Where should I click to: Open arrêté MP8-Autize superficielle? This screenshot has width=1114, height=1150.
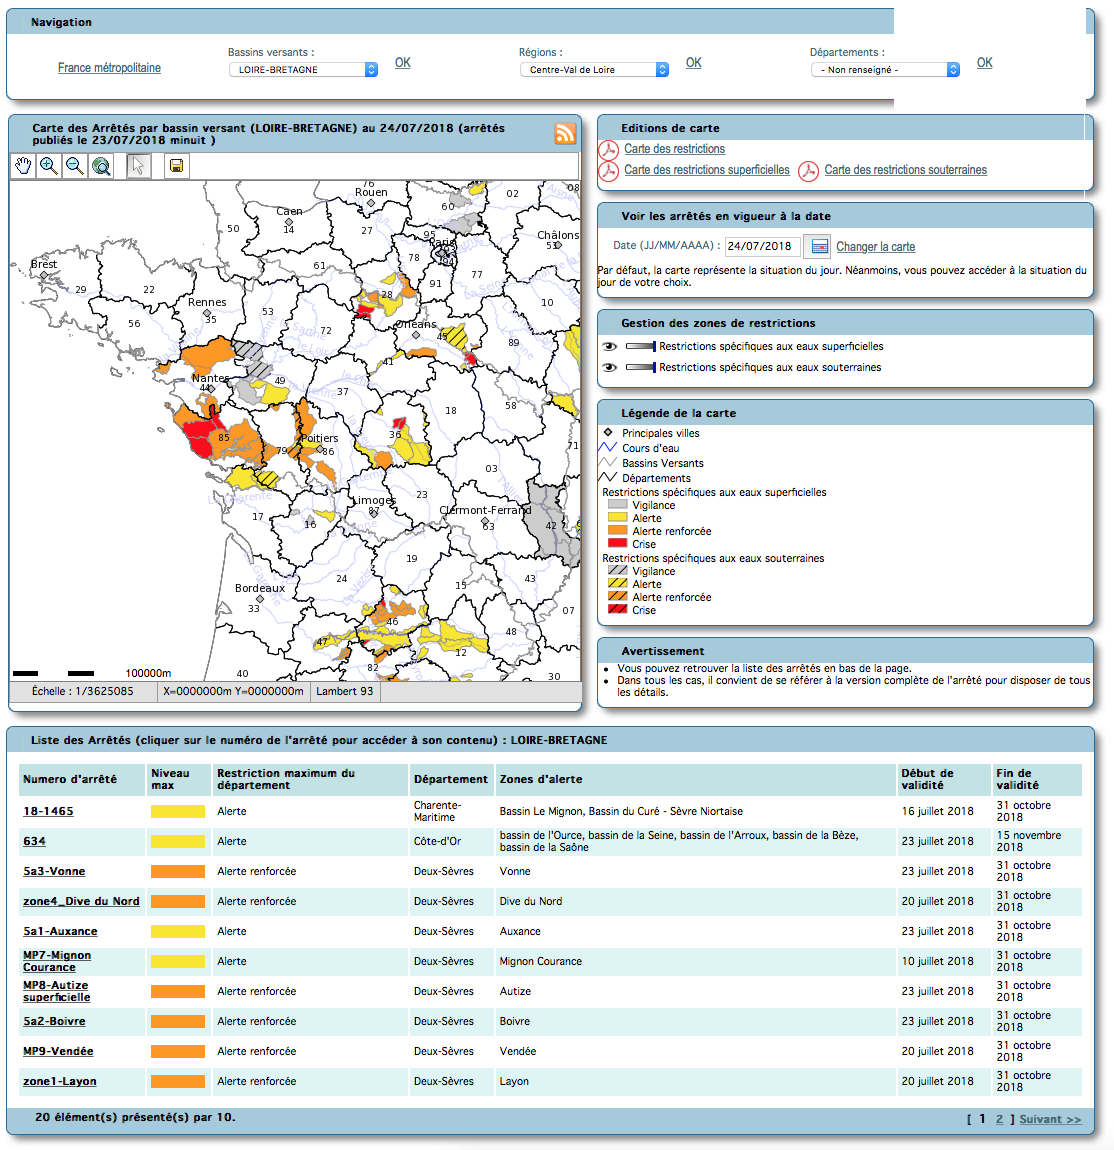[56, 992]
